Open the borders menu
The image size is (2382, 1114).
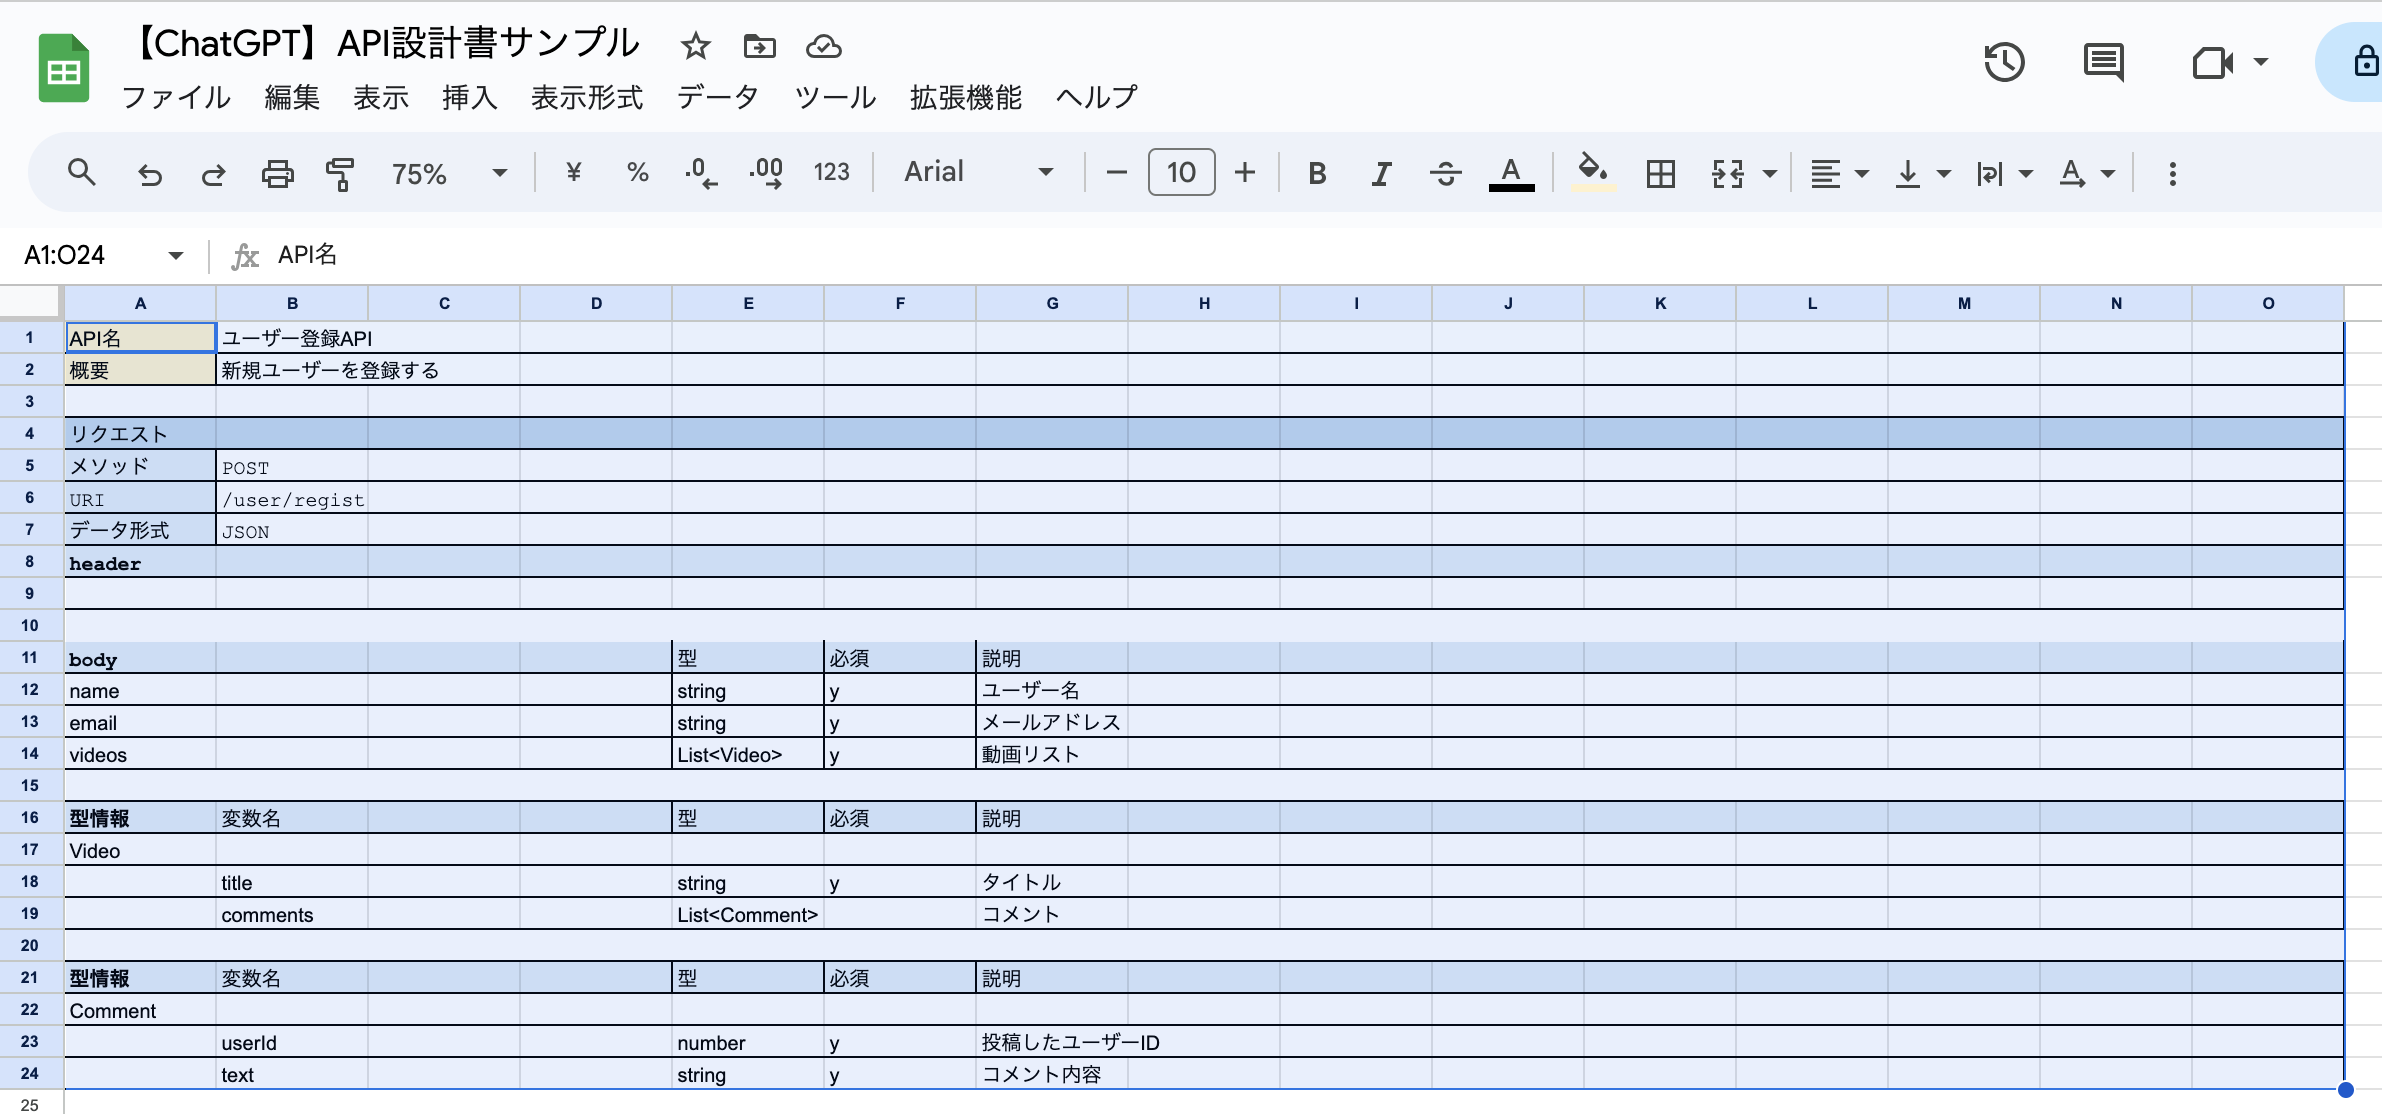point(1660,172)
